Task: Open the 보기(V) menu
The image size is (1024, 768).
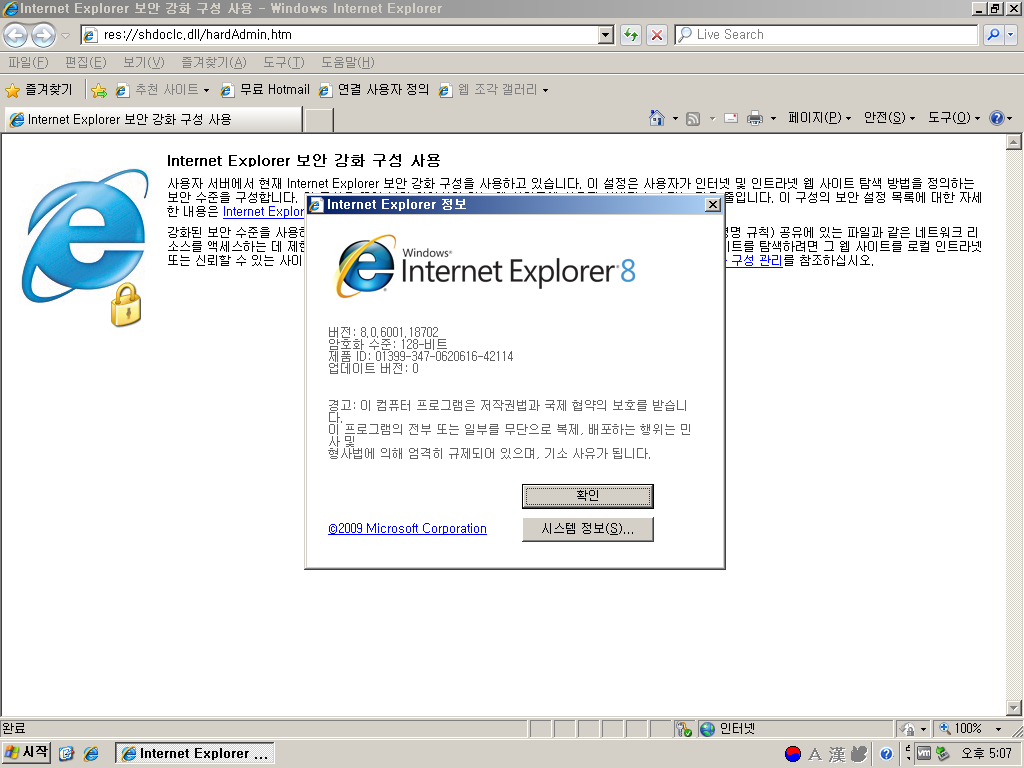Action: 144,63
